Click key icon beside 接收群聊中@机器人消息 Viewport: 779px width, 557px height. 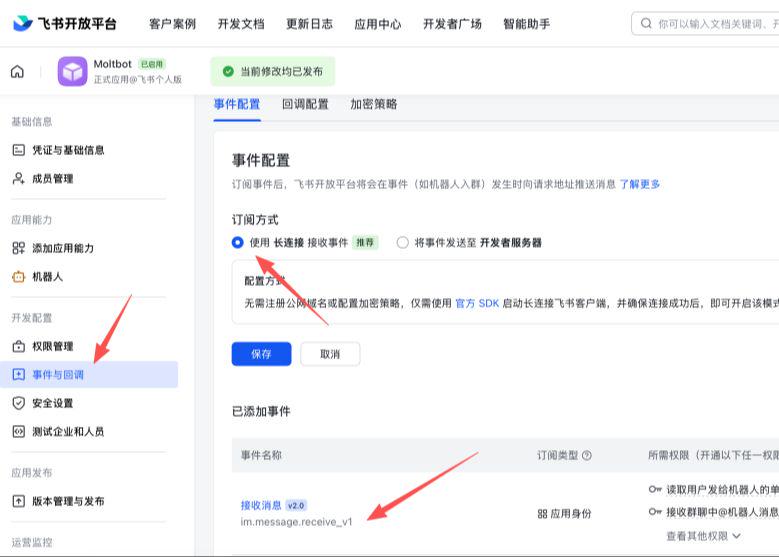click(x=655, y=512)
